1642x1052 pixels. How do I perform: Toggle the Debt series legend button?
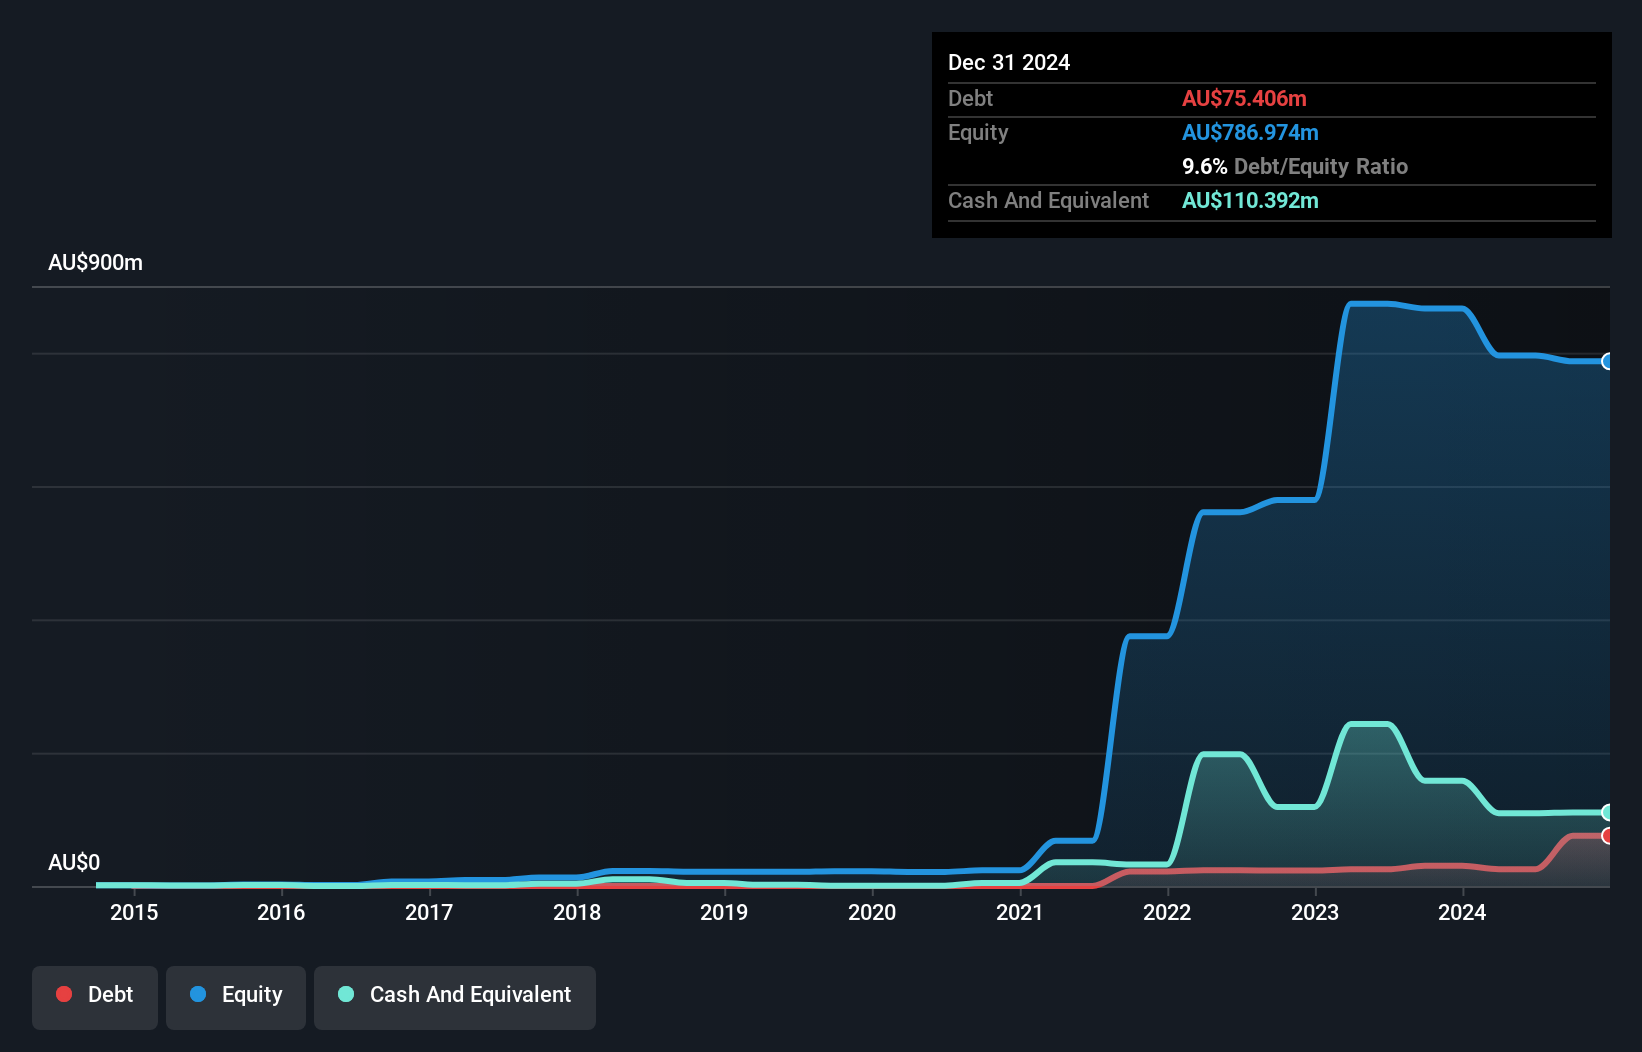[x=95, y=997]
